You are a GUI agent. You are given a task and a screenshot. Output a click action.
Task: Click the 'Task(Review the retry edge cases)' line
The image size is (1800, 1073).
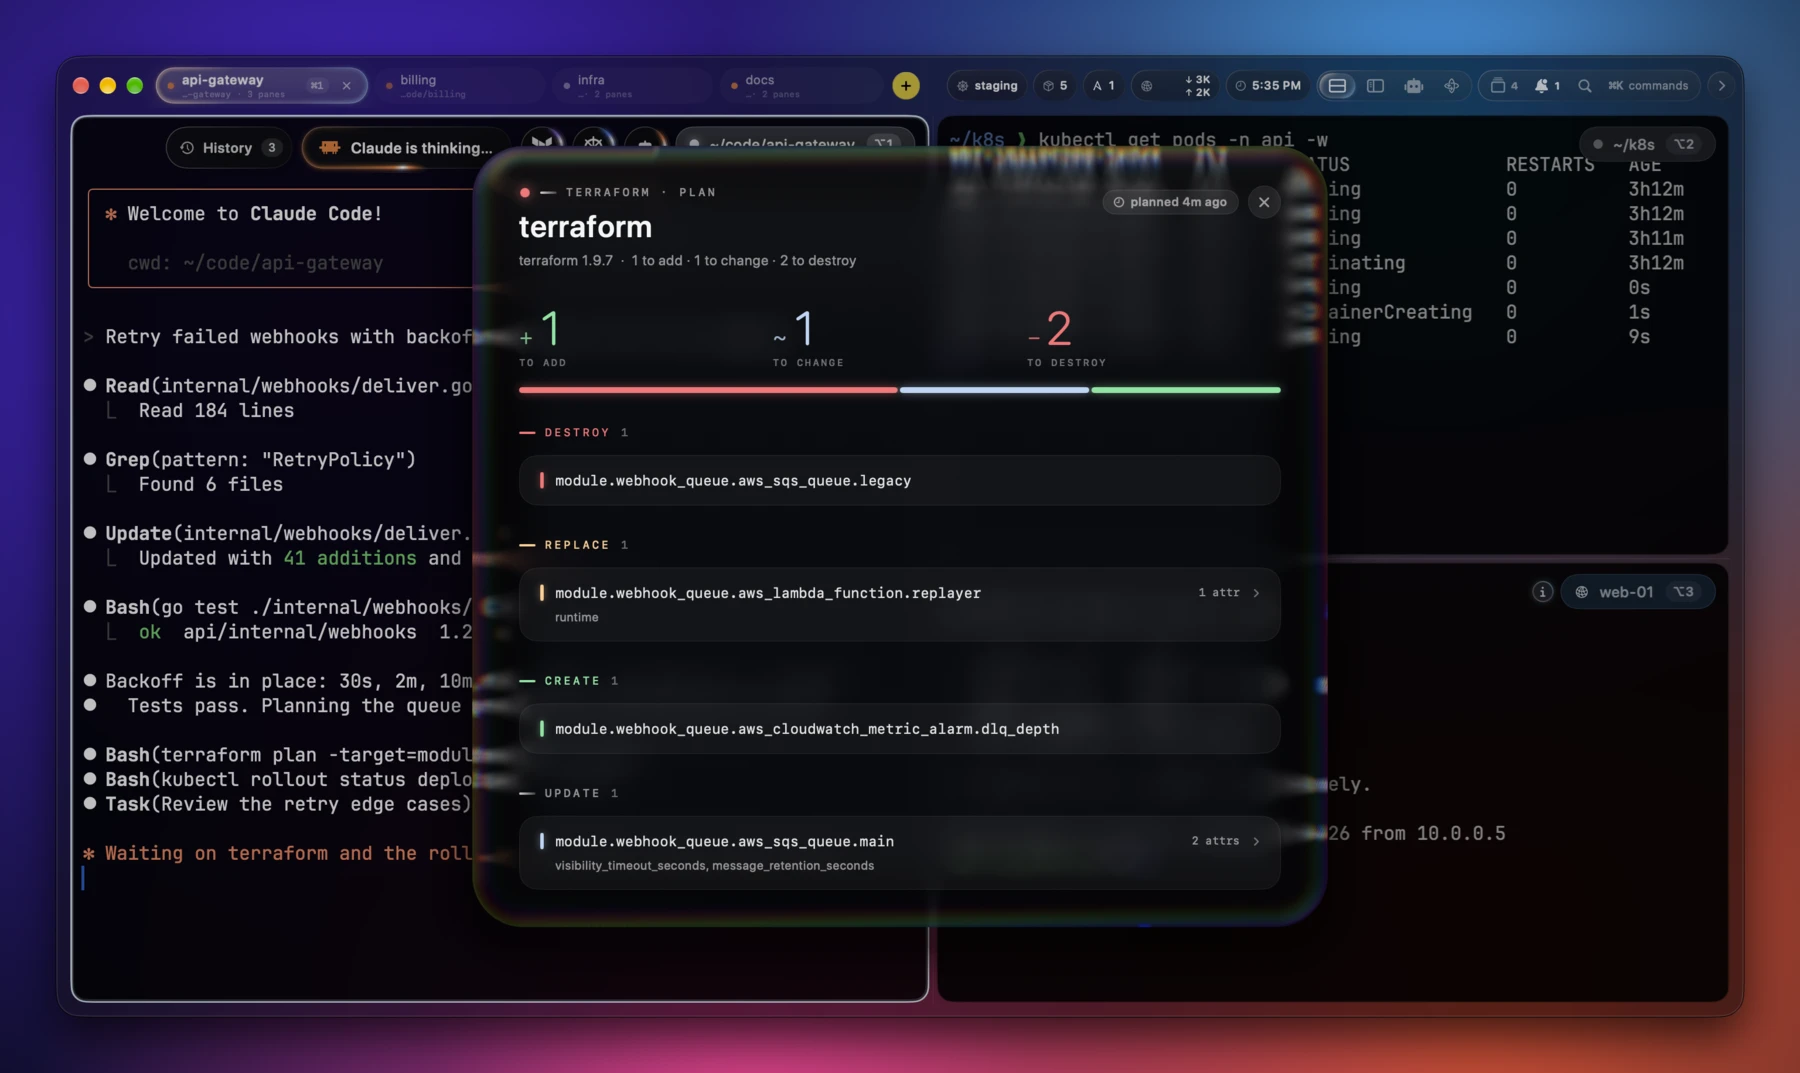[x=288, y=805]
